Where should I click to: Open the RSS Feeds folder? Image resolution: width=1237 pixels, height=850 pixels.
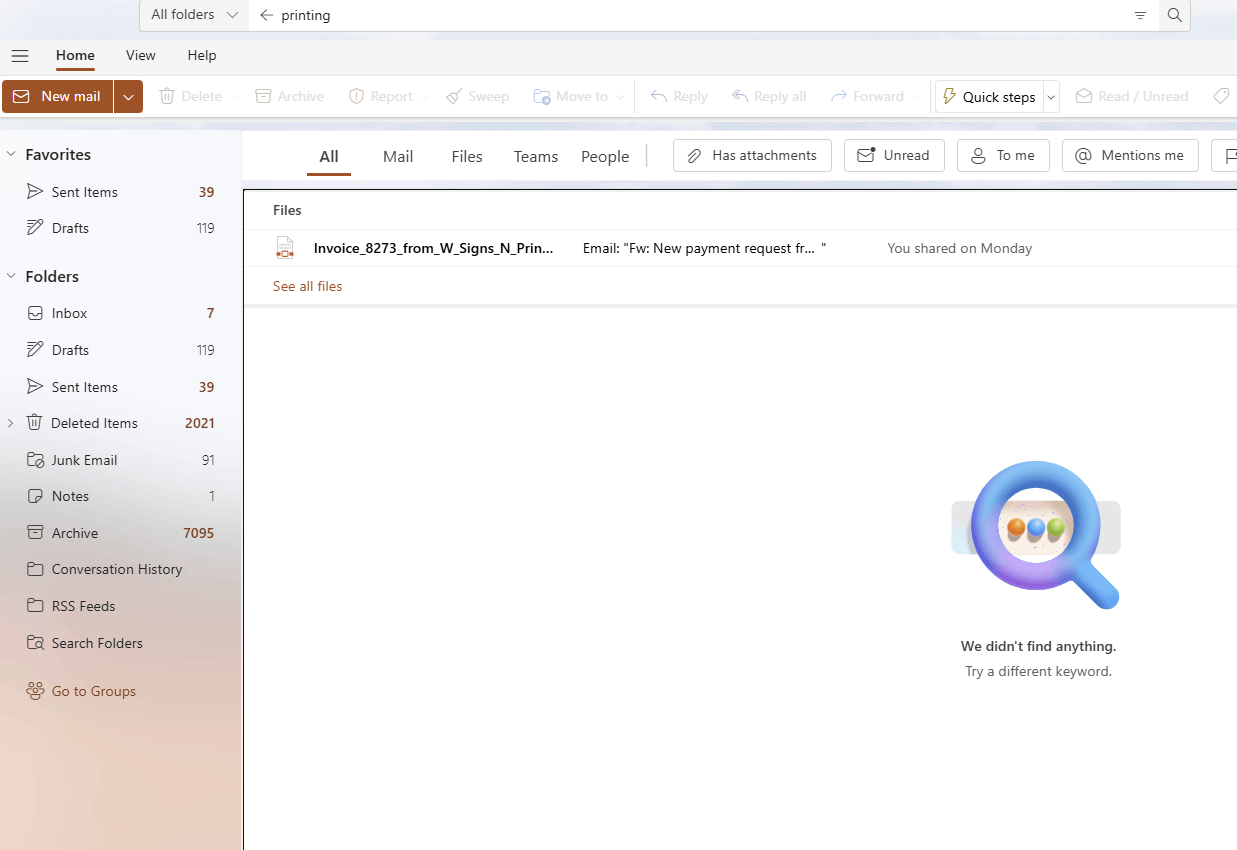pyautogui.click(x=120, y=606)
